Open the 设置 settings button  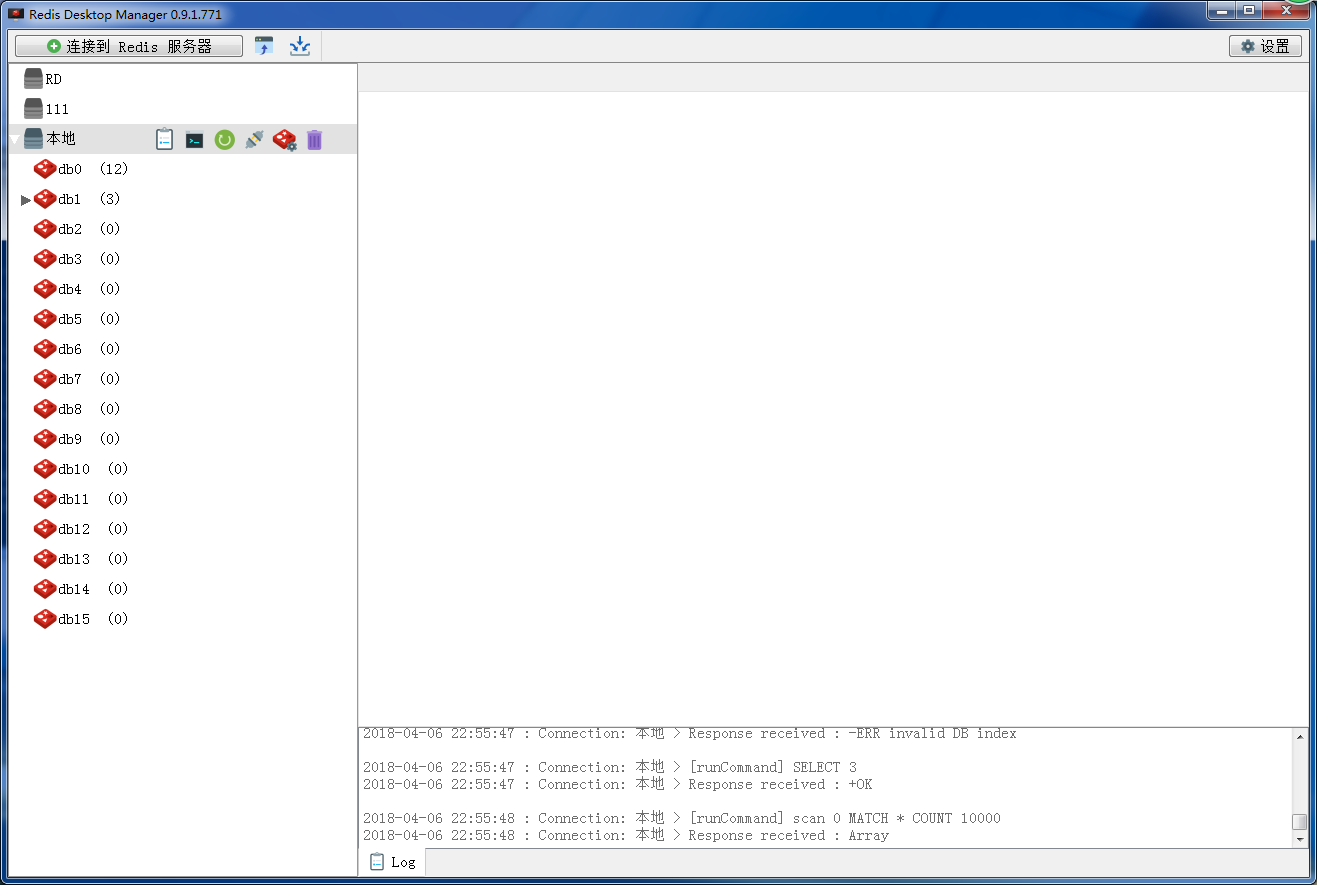pos(1265,46)
